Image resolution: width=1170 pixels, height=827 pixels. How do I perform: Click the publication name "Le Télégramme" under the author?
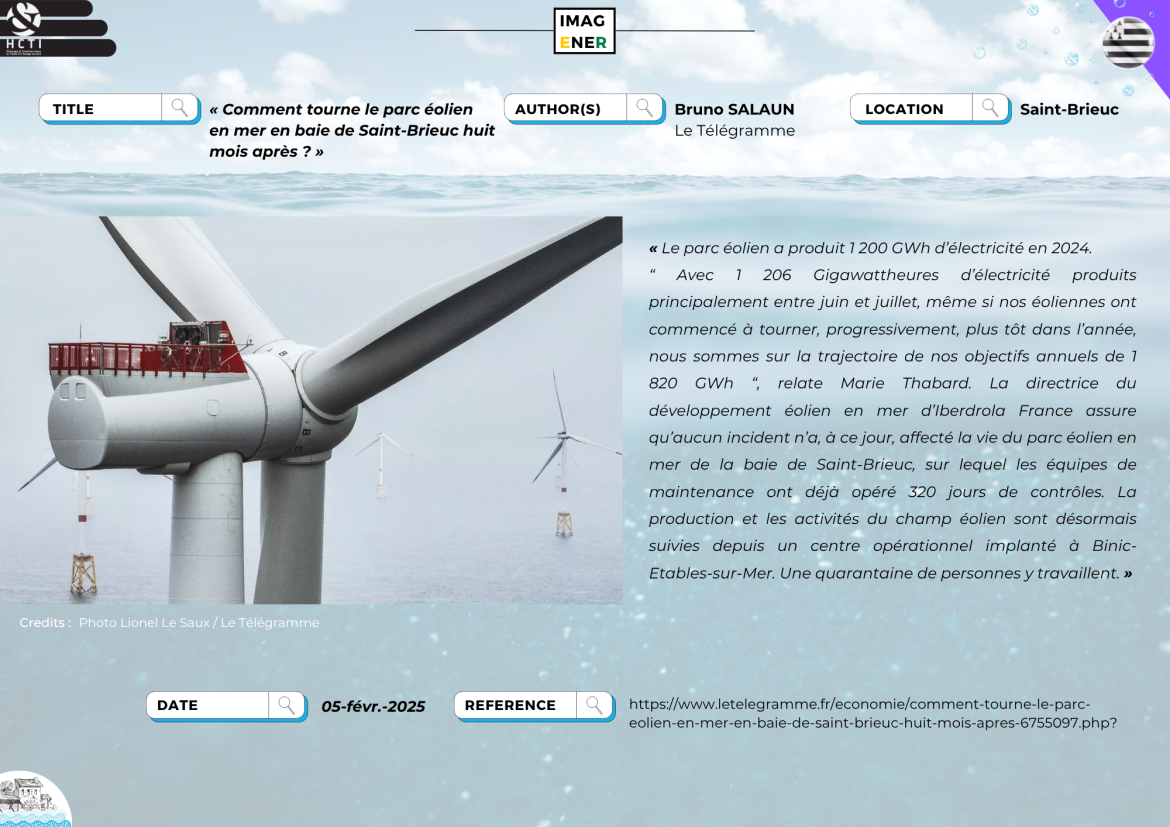pyautogui.click(x=734, y=131)
